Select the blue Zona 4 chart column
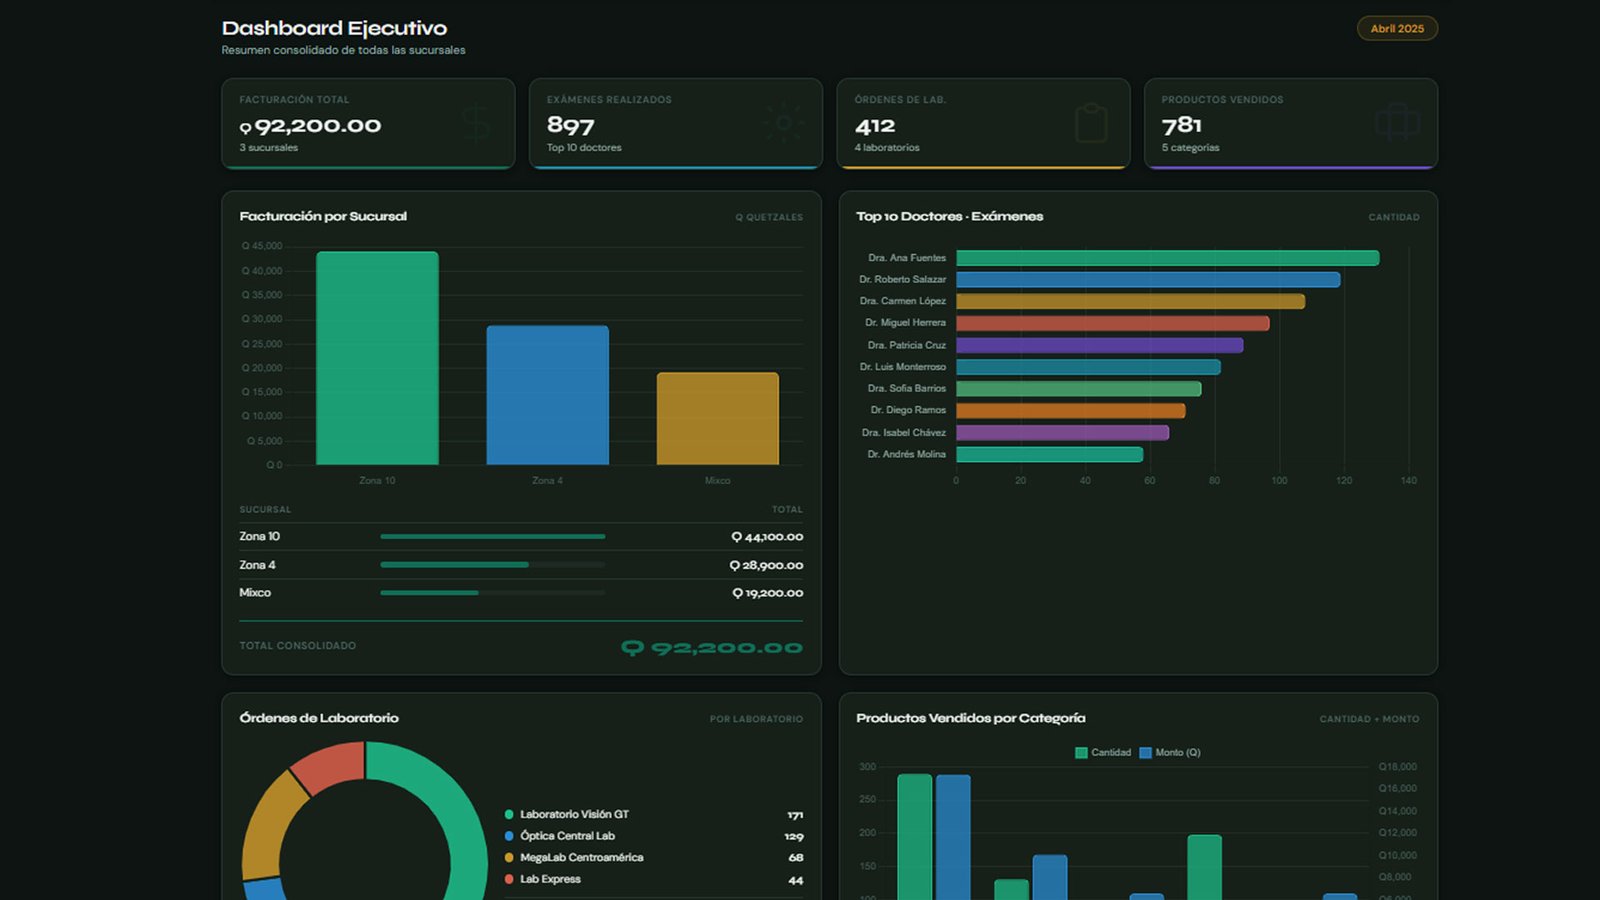The width and height of the screenshot is (1600, 900). (x=547, y=395)
